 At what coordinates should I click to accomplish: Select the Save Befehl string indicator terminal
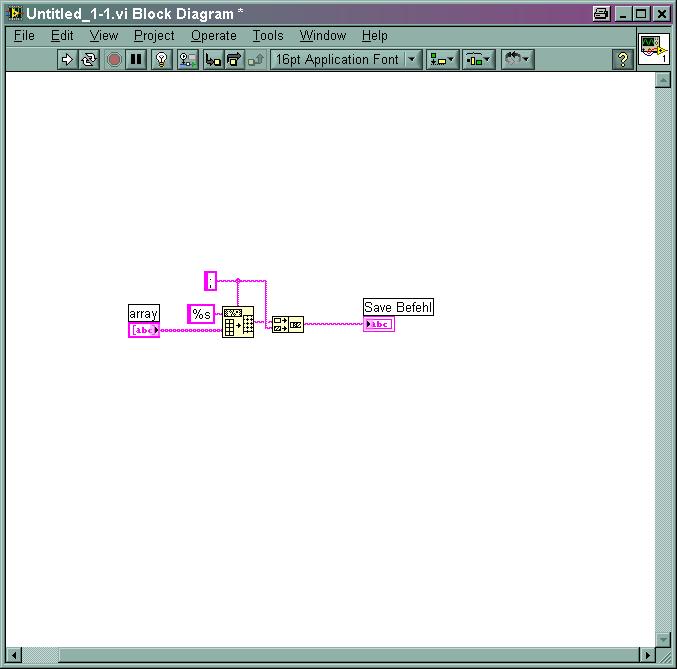click(x=379, y=324)
